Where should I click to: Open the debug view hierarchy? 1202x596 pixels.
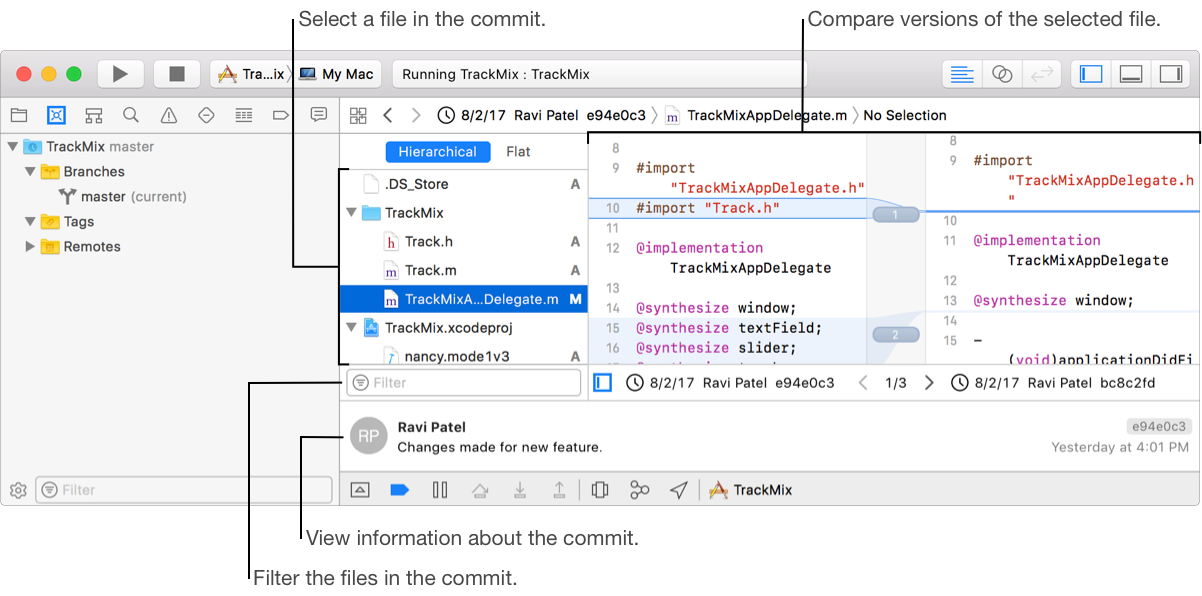click(x=600, y=490)
